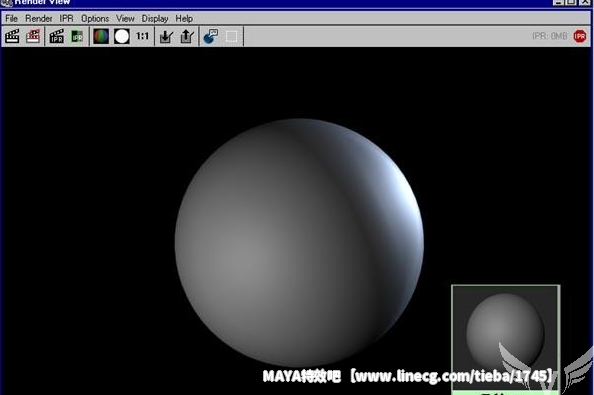Screen dimensions: 594x395
Task: Click the empty square toolbar icon
Action: pos(231,36)
